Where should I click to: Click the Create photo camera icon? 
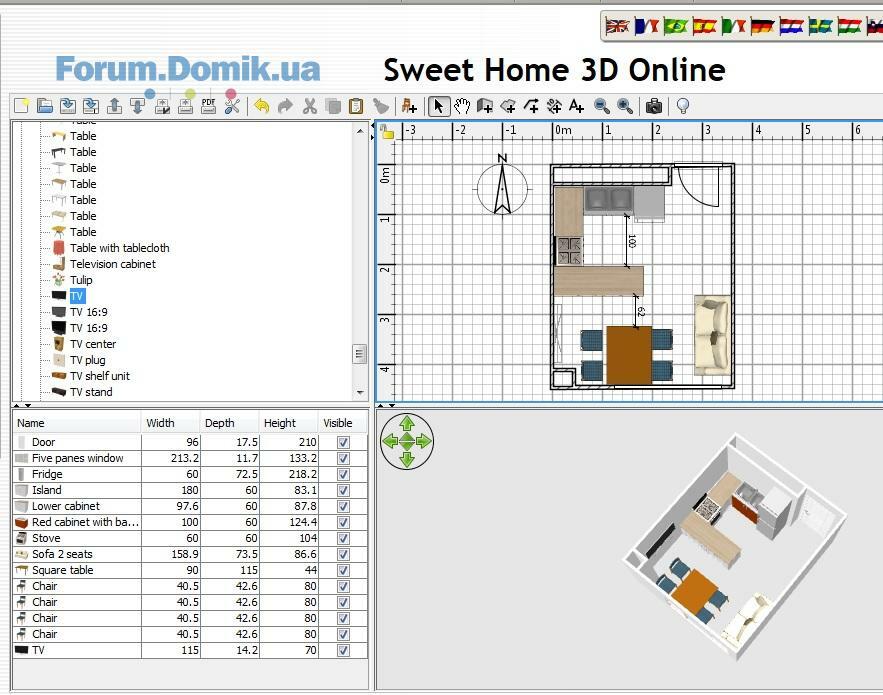[653, 106]
